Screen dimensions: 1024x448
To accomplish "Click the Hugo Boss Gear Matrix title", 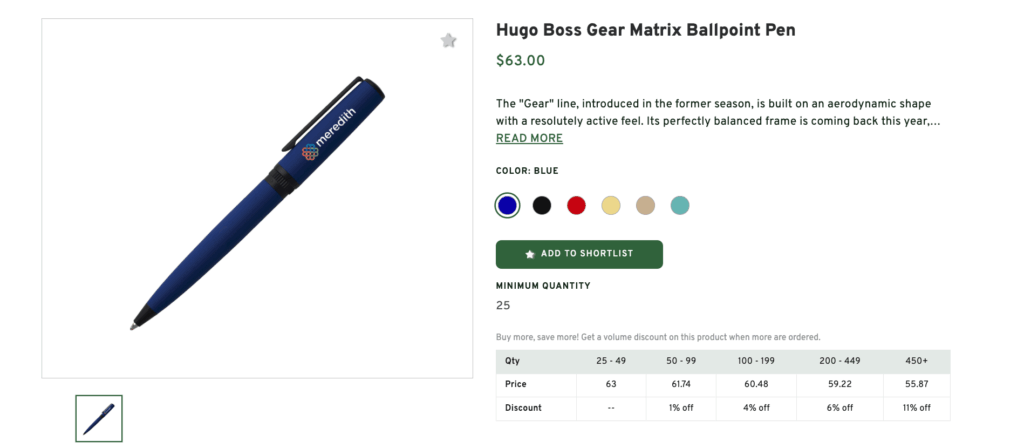I will [645, 30].
